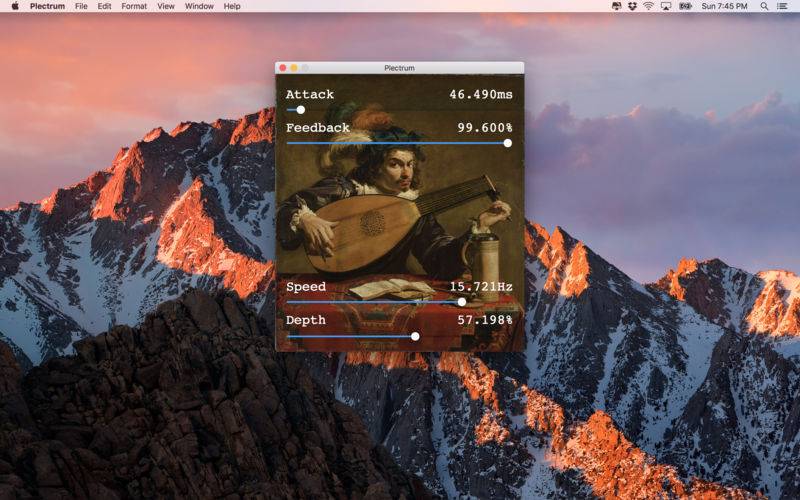Click the Feedback slider knob

(507, 143)
